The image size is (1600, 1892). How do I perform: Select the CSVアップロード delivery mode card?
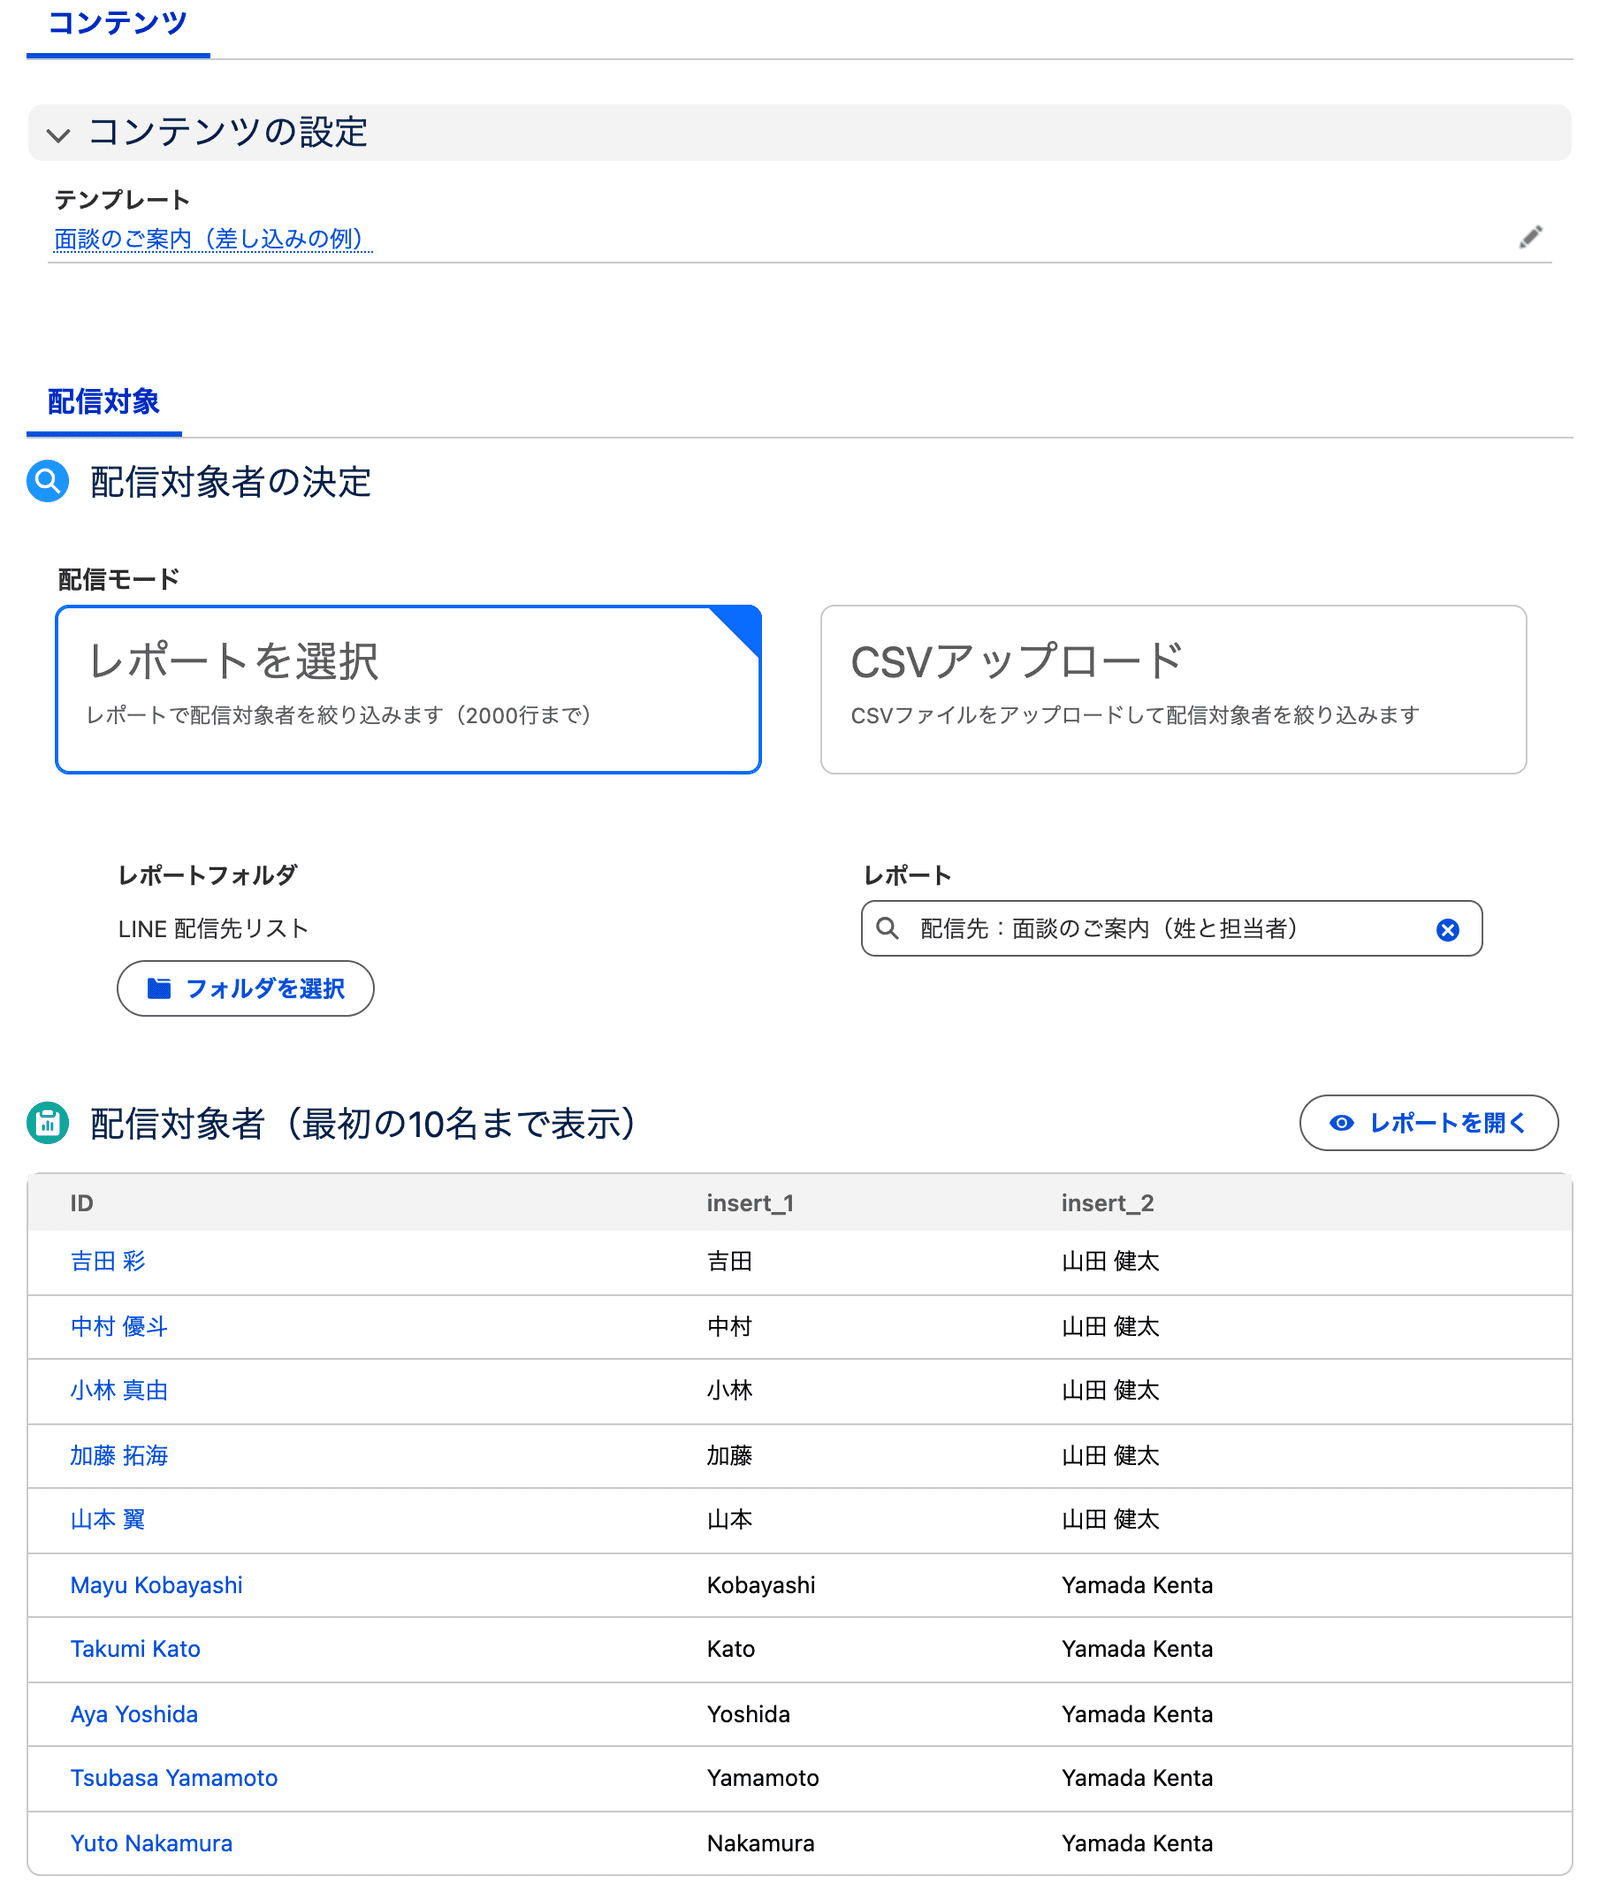coord(1173,689)
